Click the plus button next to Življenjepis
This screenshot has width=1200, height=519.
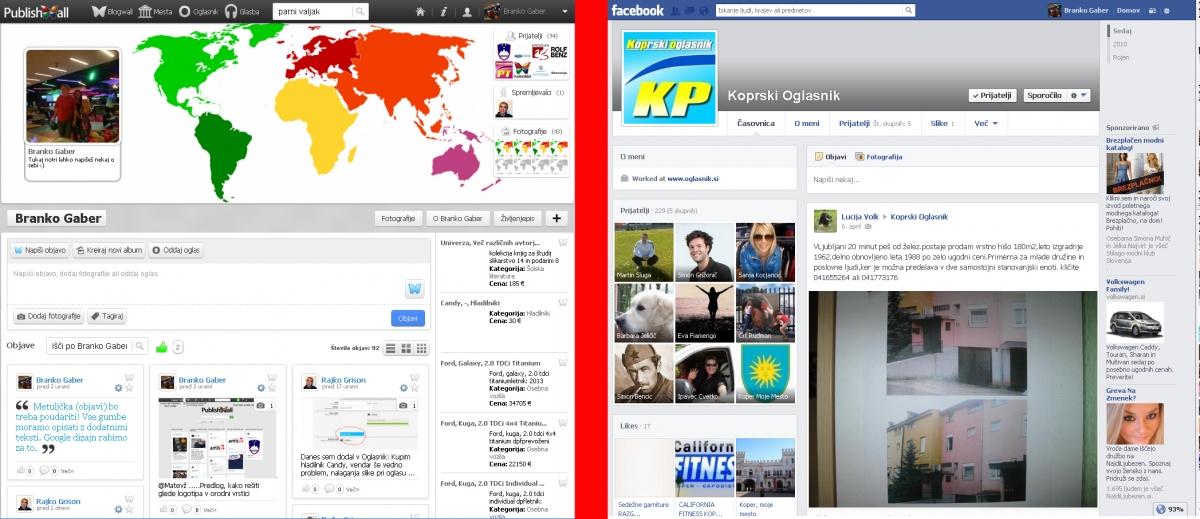[555, 218]
